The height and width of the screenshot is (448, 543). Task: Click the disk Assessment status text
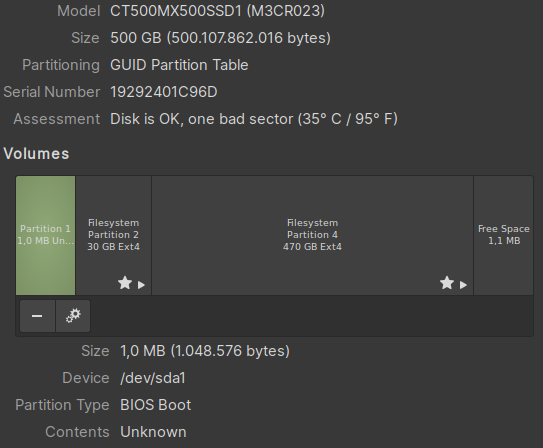254,119
